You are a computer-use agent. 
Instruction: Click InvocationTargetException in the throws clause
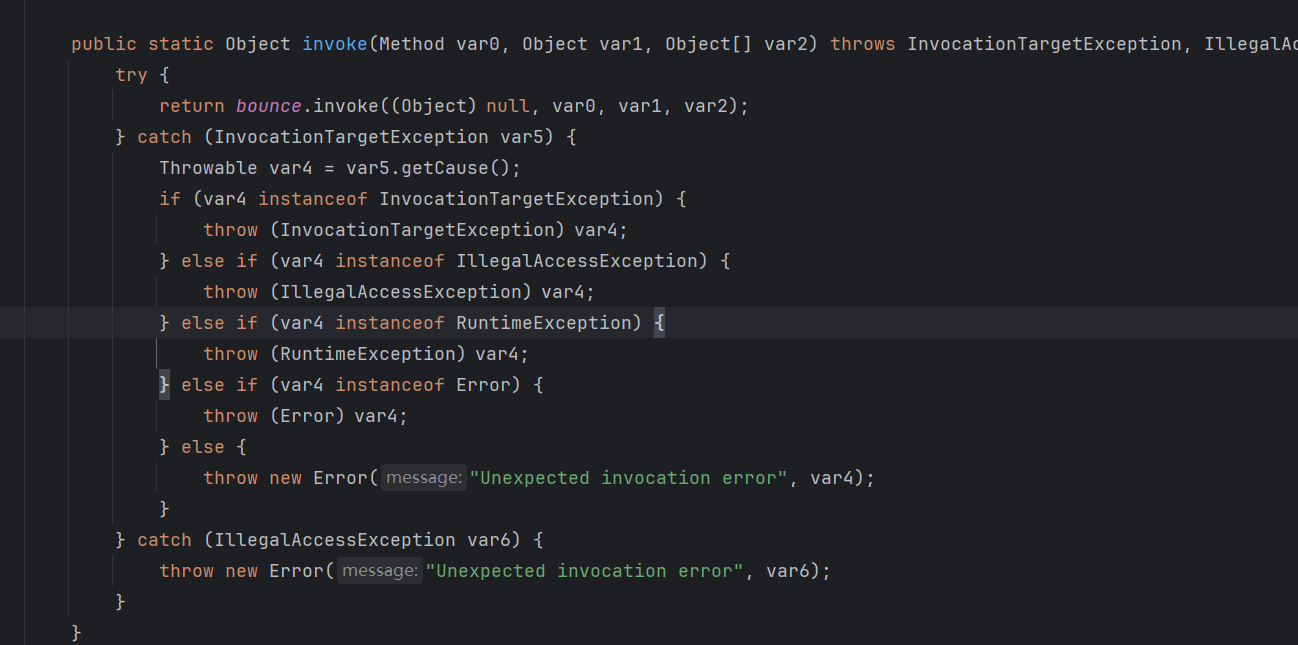1043,44
